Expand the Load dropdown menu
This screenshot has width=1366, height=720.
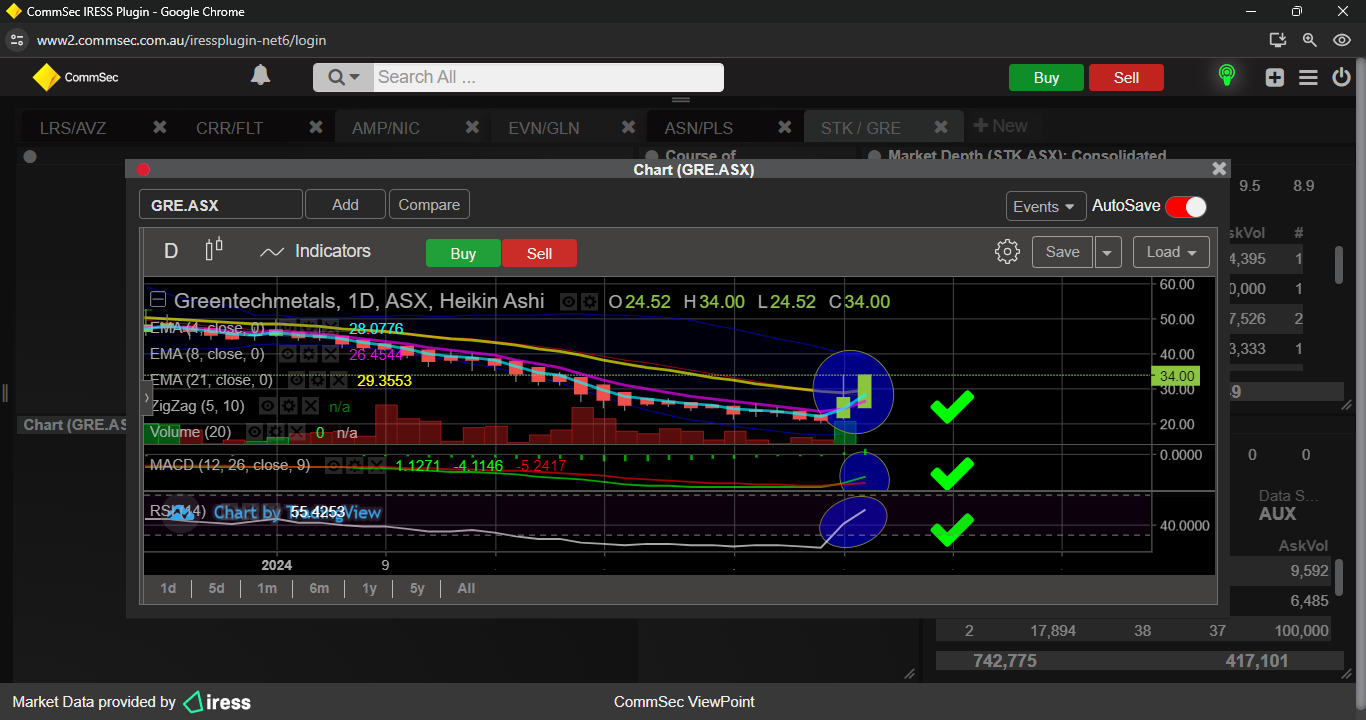coord(1171,252)
